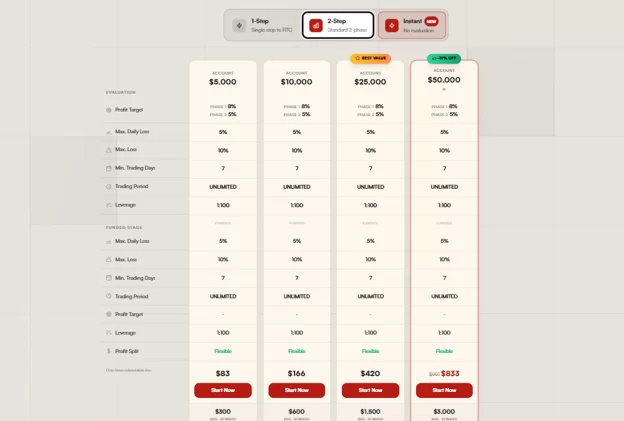Click evaluation 1:100 leverage in $25,000 column
The height and width of the screenshot is (421, 624).
tap(370, 205)
